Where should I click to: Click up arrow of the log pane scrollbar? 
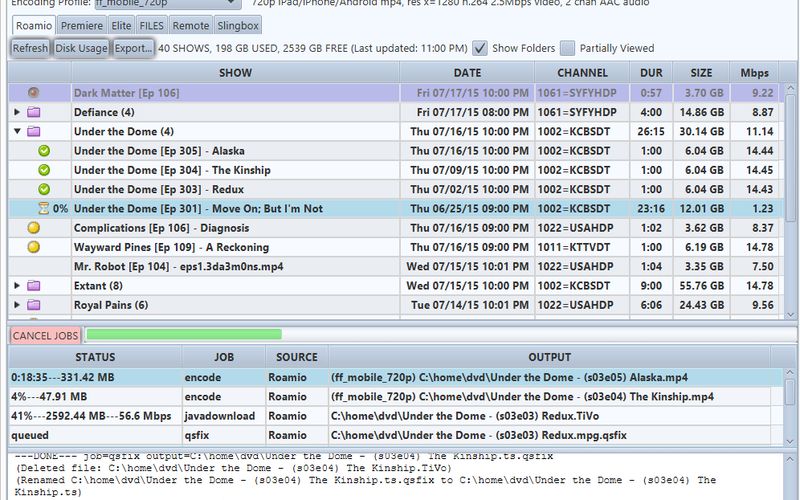pos(790,460)
